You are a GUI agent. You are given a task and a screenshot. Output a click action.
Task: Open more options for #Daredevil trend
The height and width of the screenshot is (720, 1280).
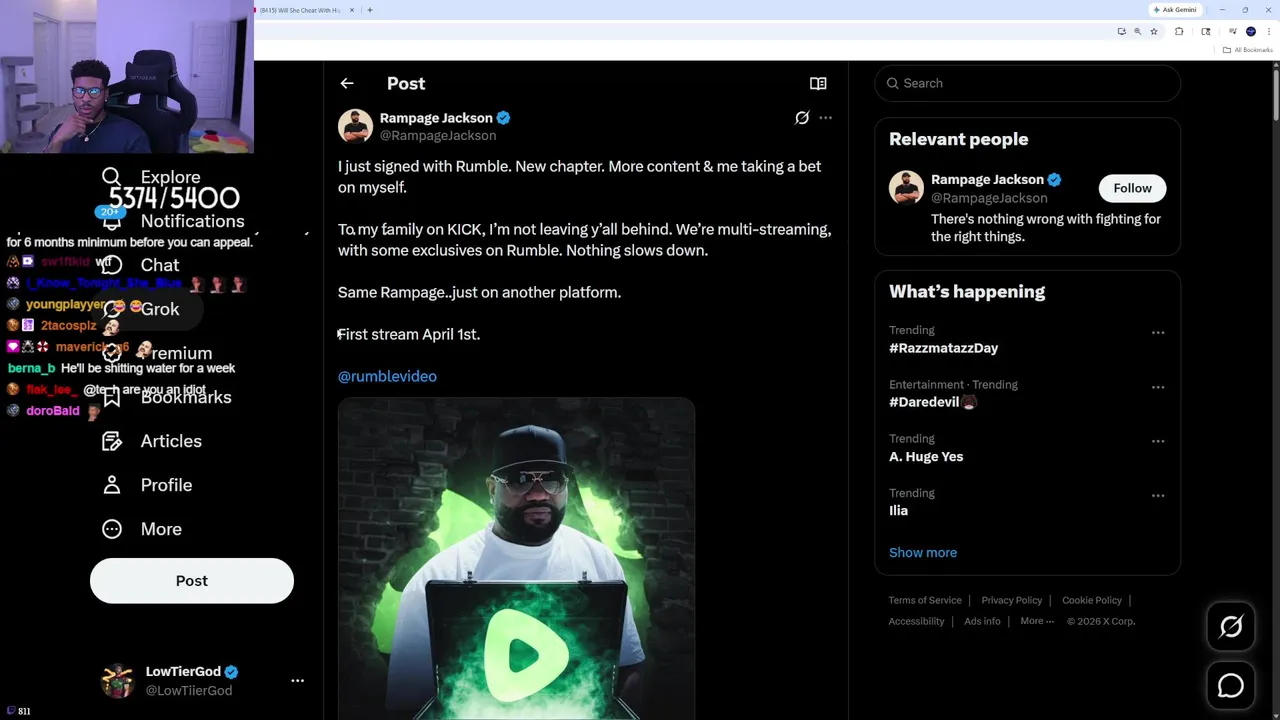point(1158,387)
